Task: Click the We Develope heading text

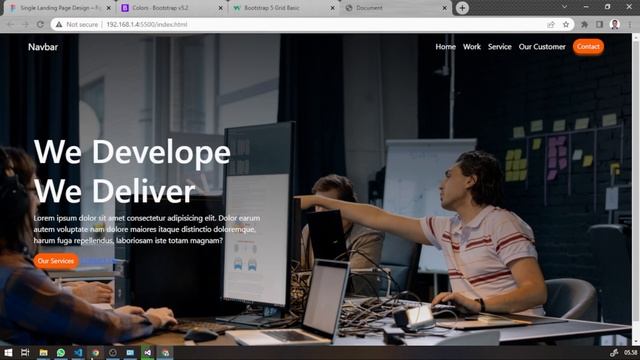Action: (132, 152)
